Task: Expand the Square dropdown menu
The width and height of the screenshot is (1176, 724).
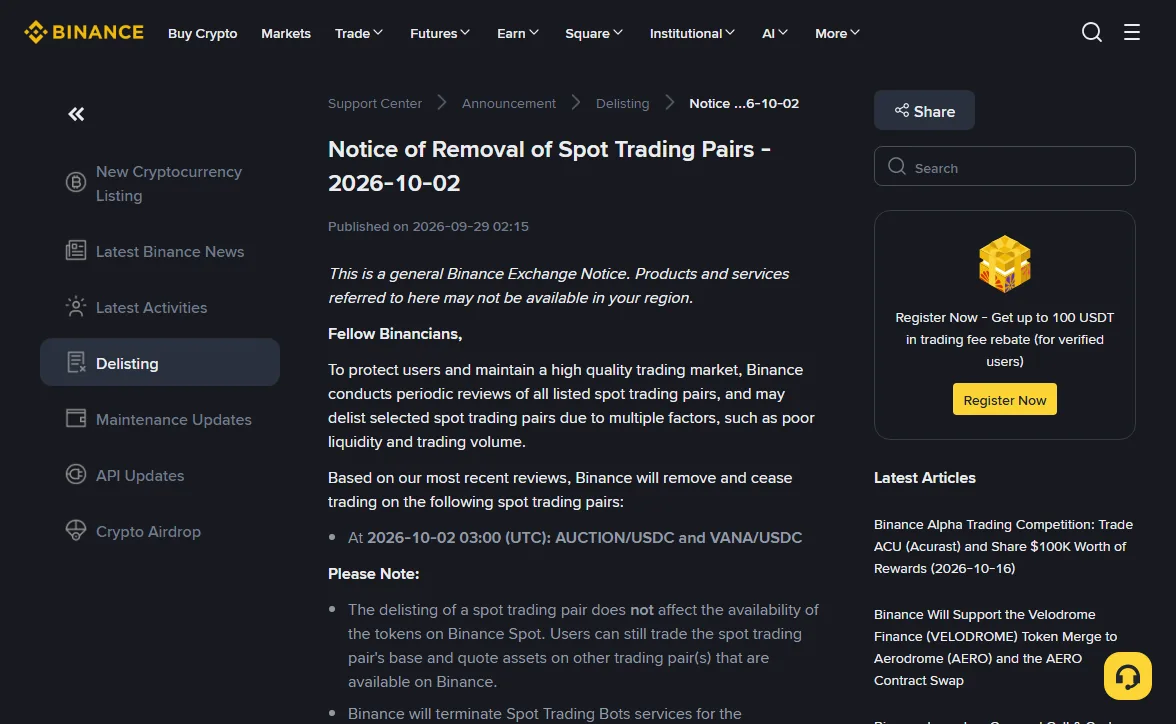Action: tap(593, 33)
